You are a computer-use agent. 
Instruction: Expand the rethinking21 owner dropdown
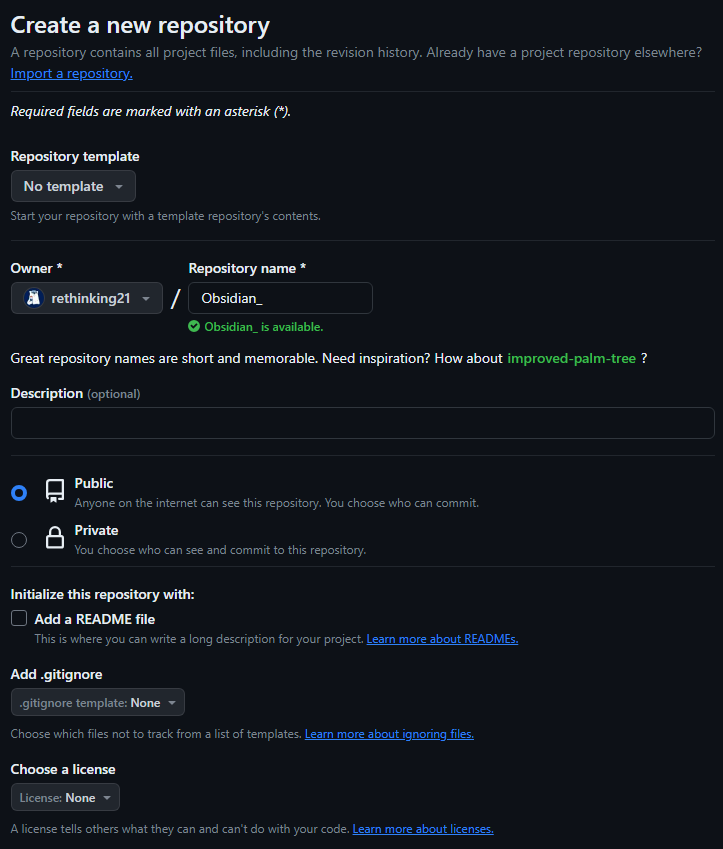click(x=86, y=297)
